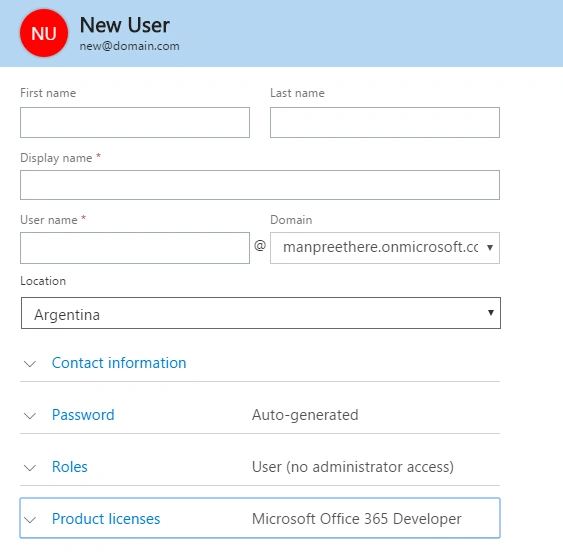Click the red NU avatar icon
Viewport: 563px width, 553px height.
[44, 33]
